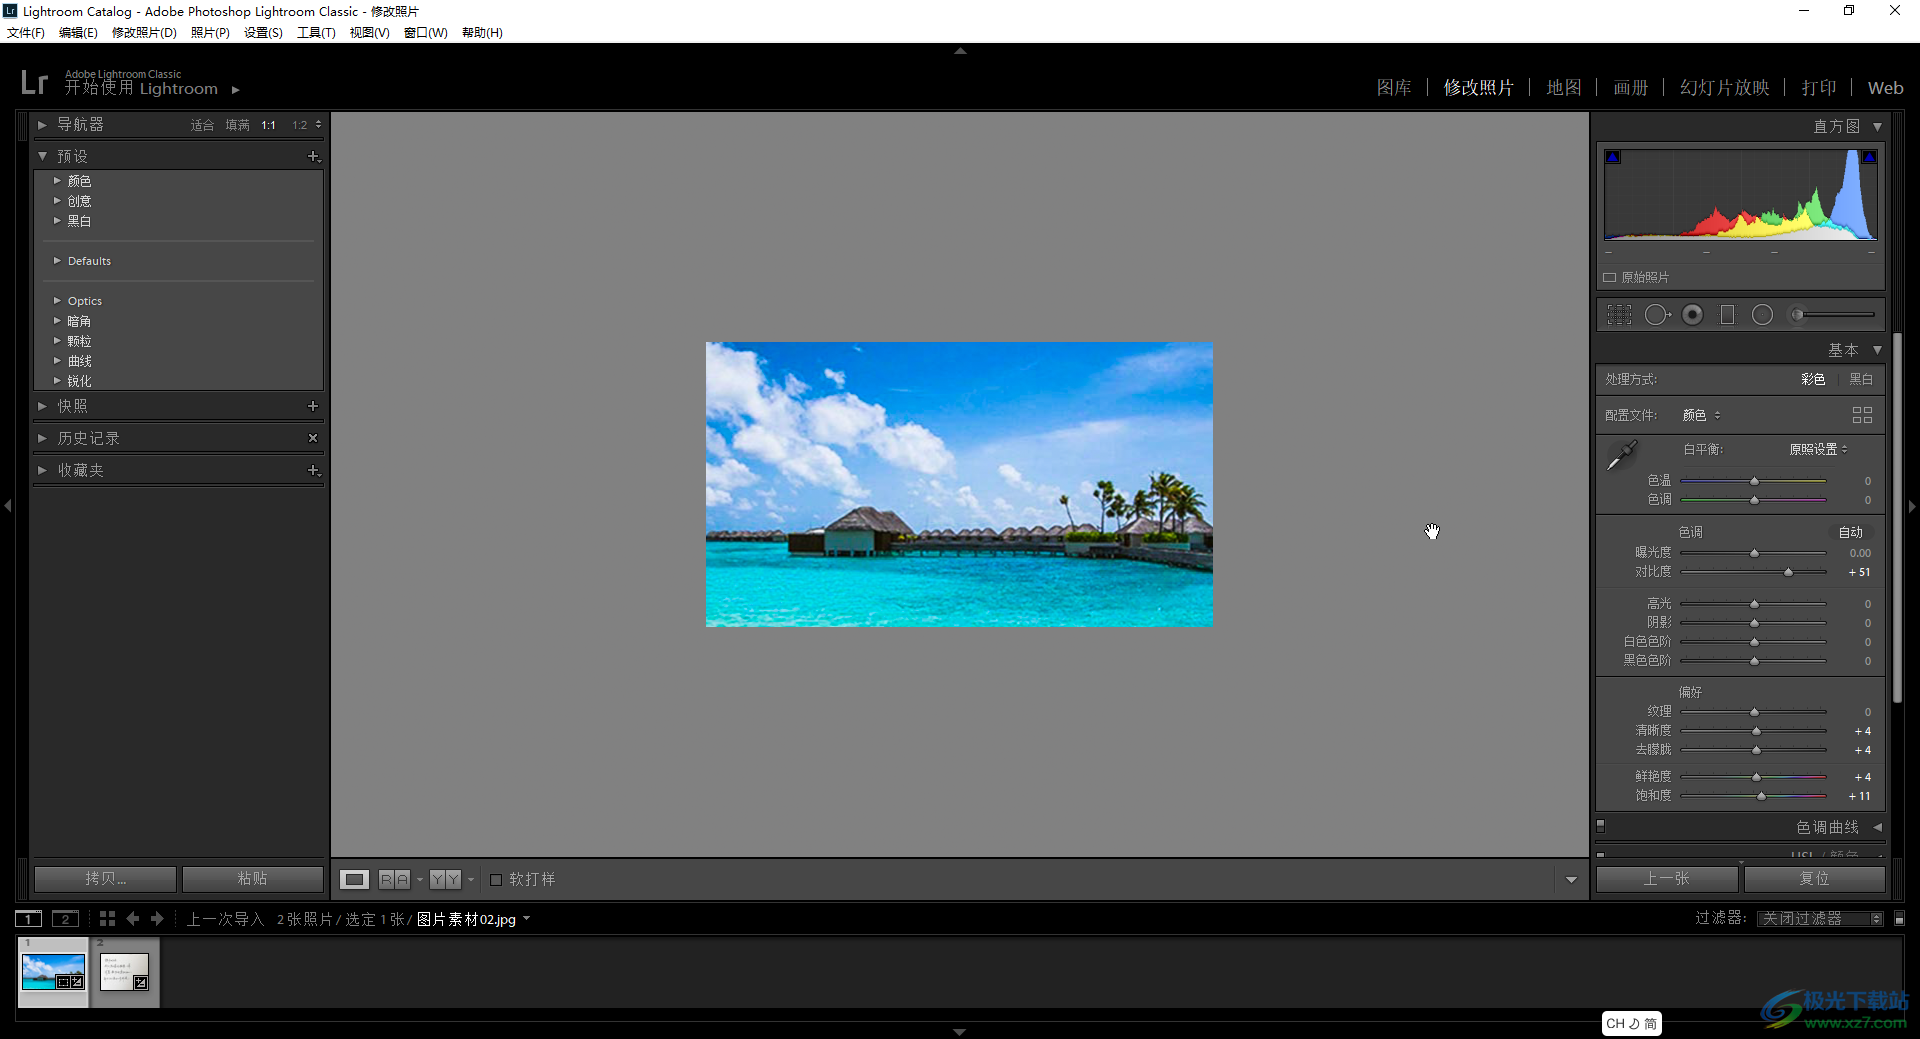Adjust the 饱和度 saturation slider
This screenshot has height=1039, width=1920.
pos(1754,796)
